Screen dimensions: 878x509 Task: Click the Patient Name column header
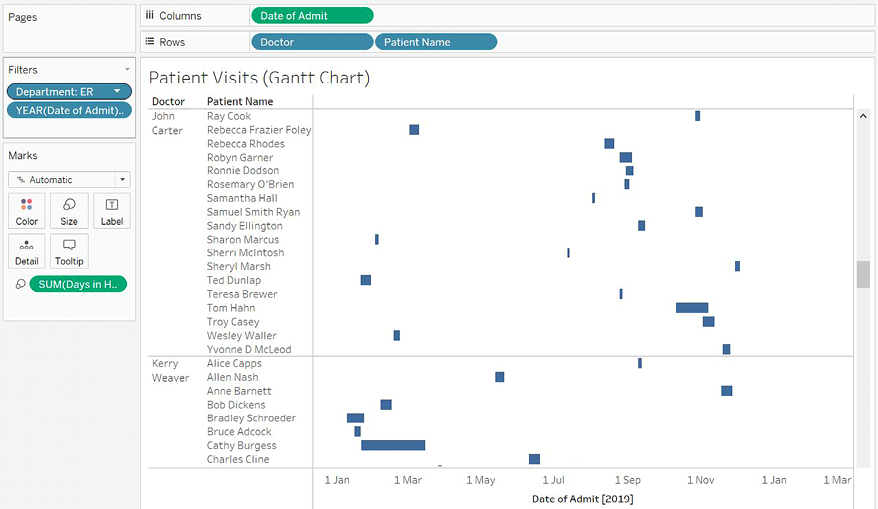pyautogui.click(x=240, y=101)
